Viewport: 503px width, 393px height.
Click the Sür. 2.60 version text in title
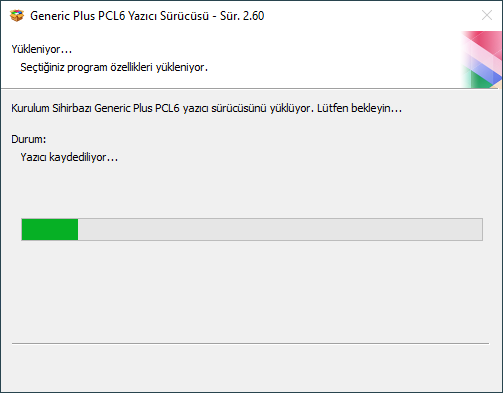[x=242, y=16]
